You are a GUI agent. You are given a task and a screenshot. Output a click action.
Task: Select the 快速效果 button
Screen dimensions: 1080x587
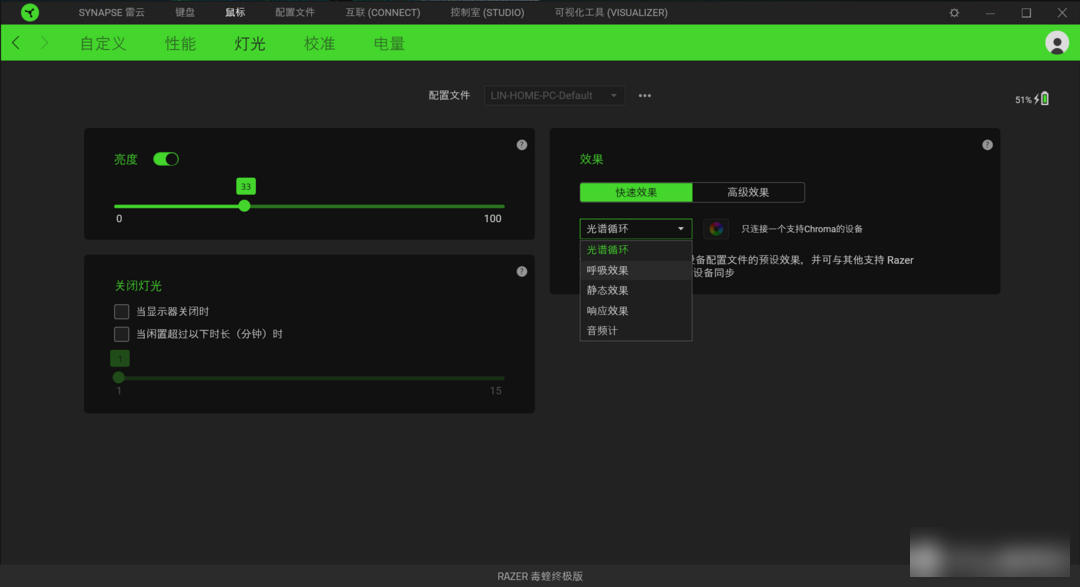[636, 192]
